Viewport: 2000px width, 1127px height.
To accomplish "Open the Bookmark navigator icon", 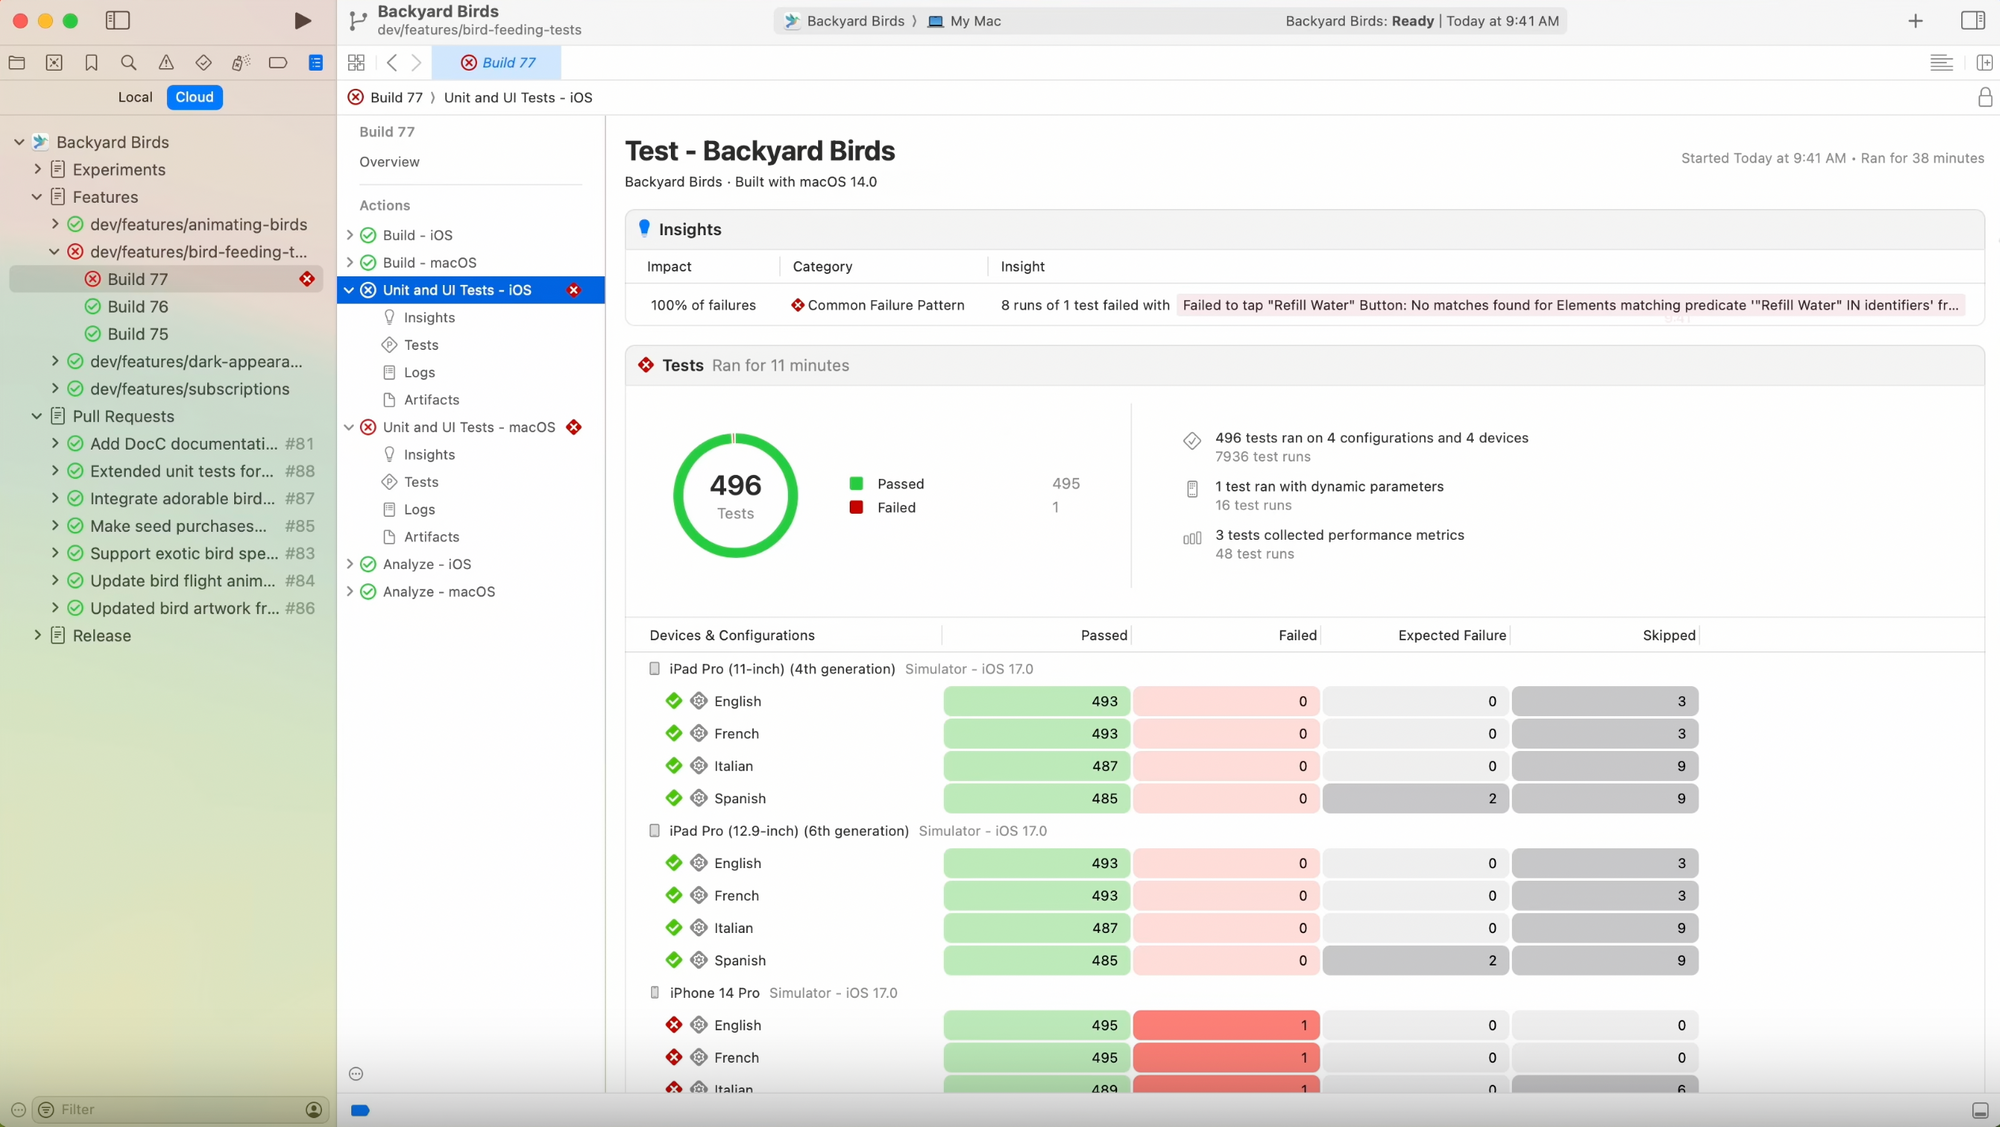I will pos(91,63).
